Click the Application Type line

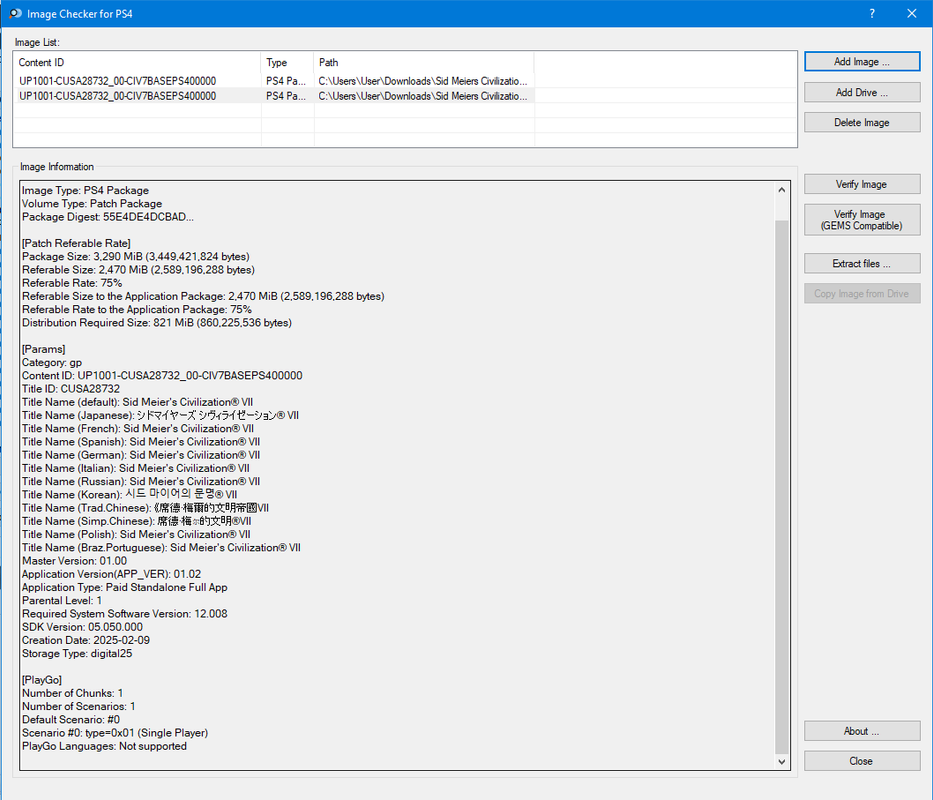[125, 588]
